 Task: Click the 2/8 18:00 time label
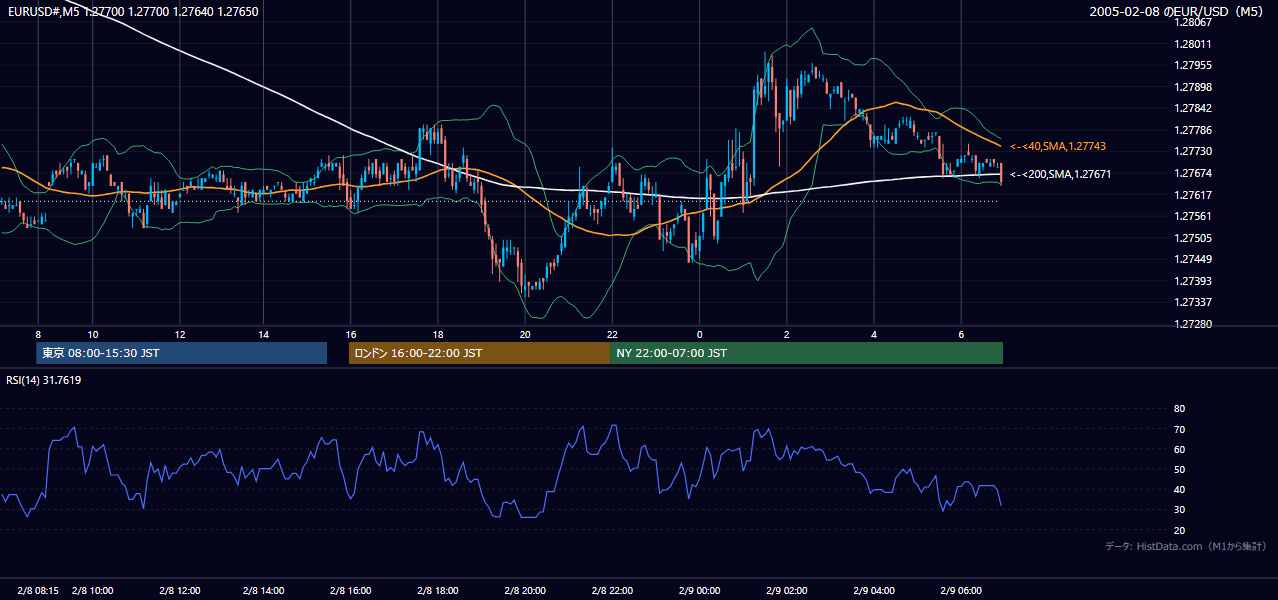click(438, 590)
